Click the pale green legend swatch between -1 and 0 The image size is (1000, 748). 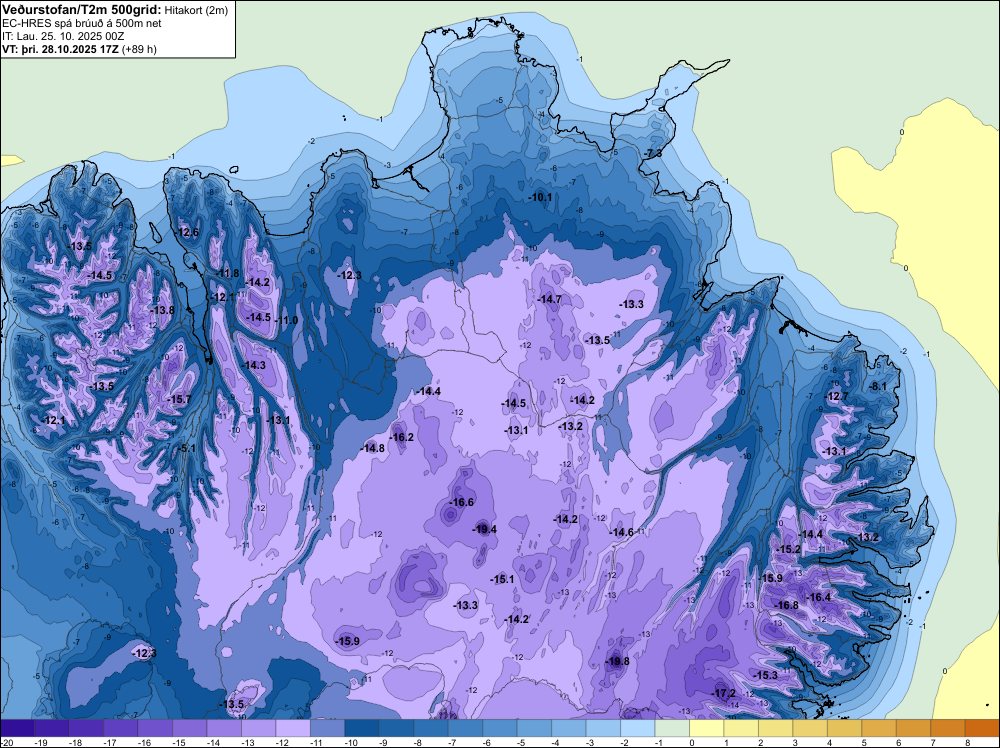(x=672, y=728)
